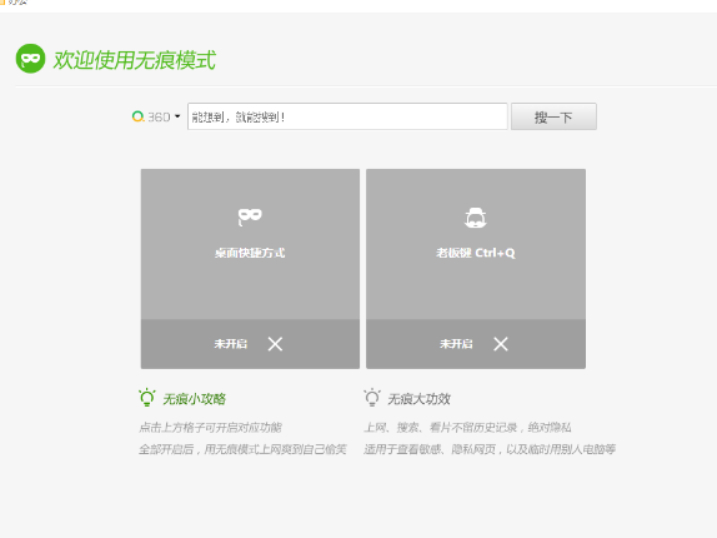The width and height of the screenshot is (717, 538).
Task: Open the 360 search engine dropdown
Action: point(177,117)
